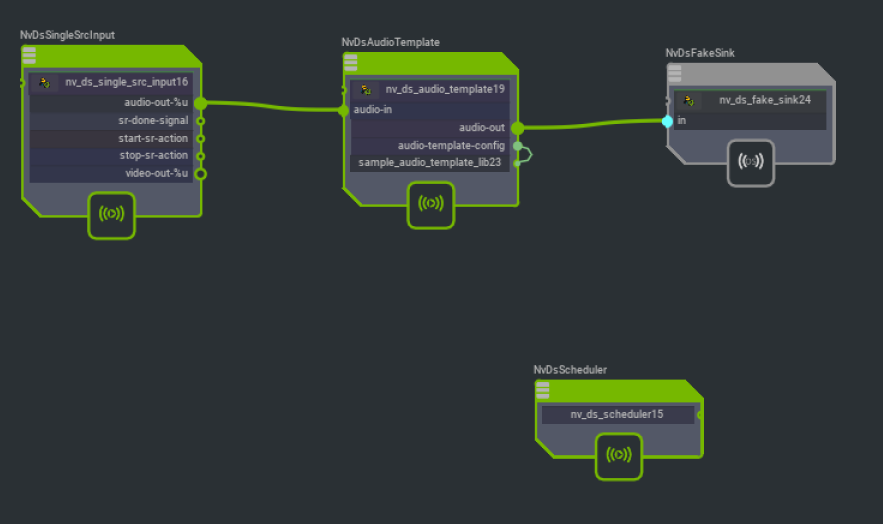883x524 pixels.
Task: Click the NvDsAudioTemplate node's broadcast icon
Action: (431, 204)
